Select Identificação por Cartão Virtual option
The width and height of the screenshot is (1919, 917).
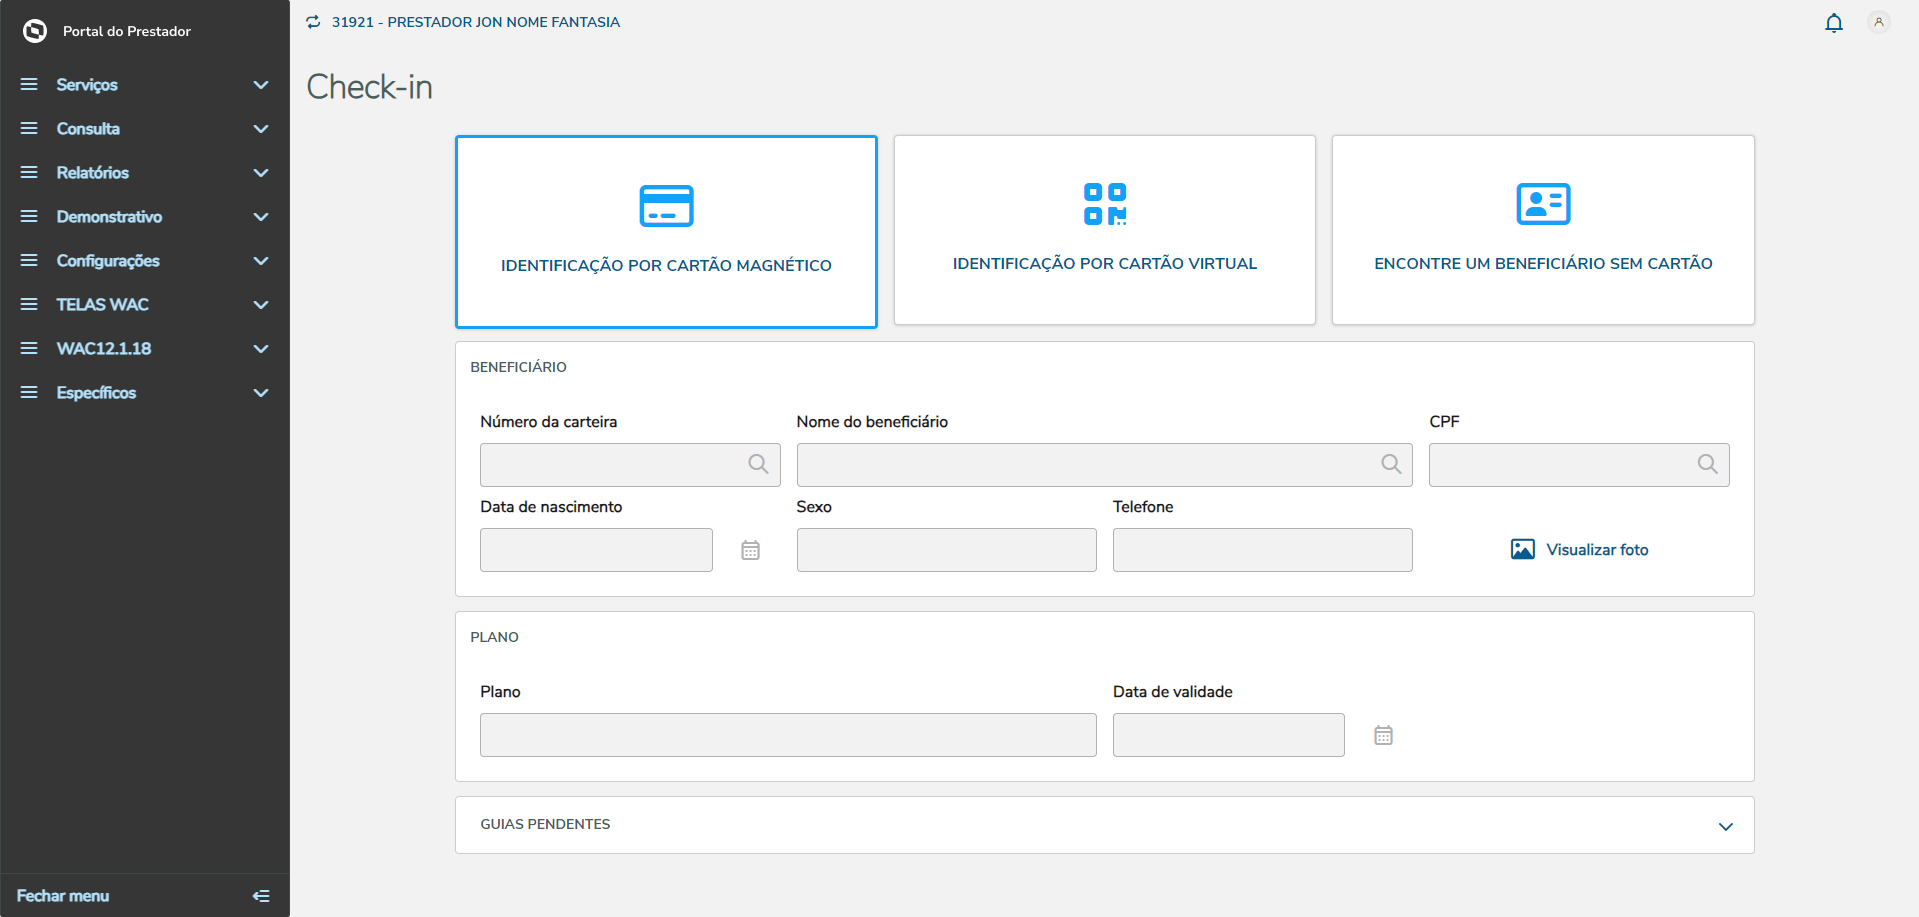tap(1104, 230)
